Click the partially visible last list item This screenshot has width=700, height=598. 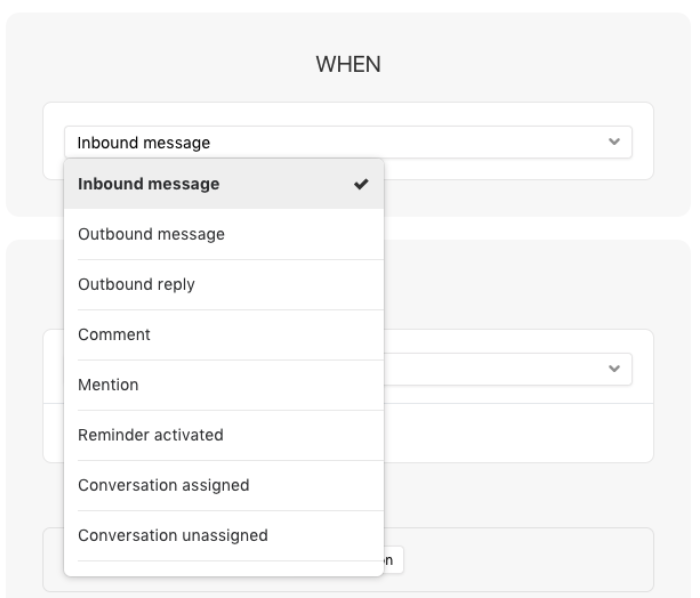pos(224,568)
